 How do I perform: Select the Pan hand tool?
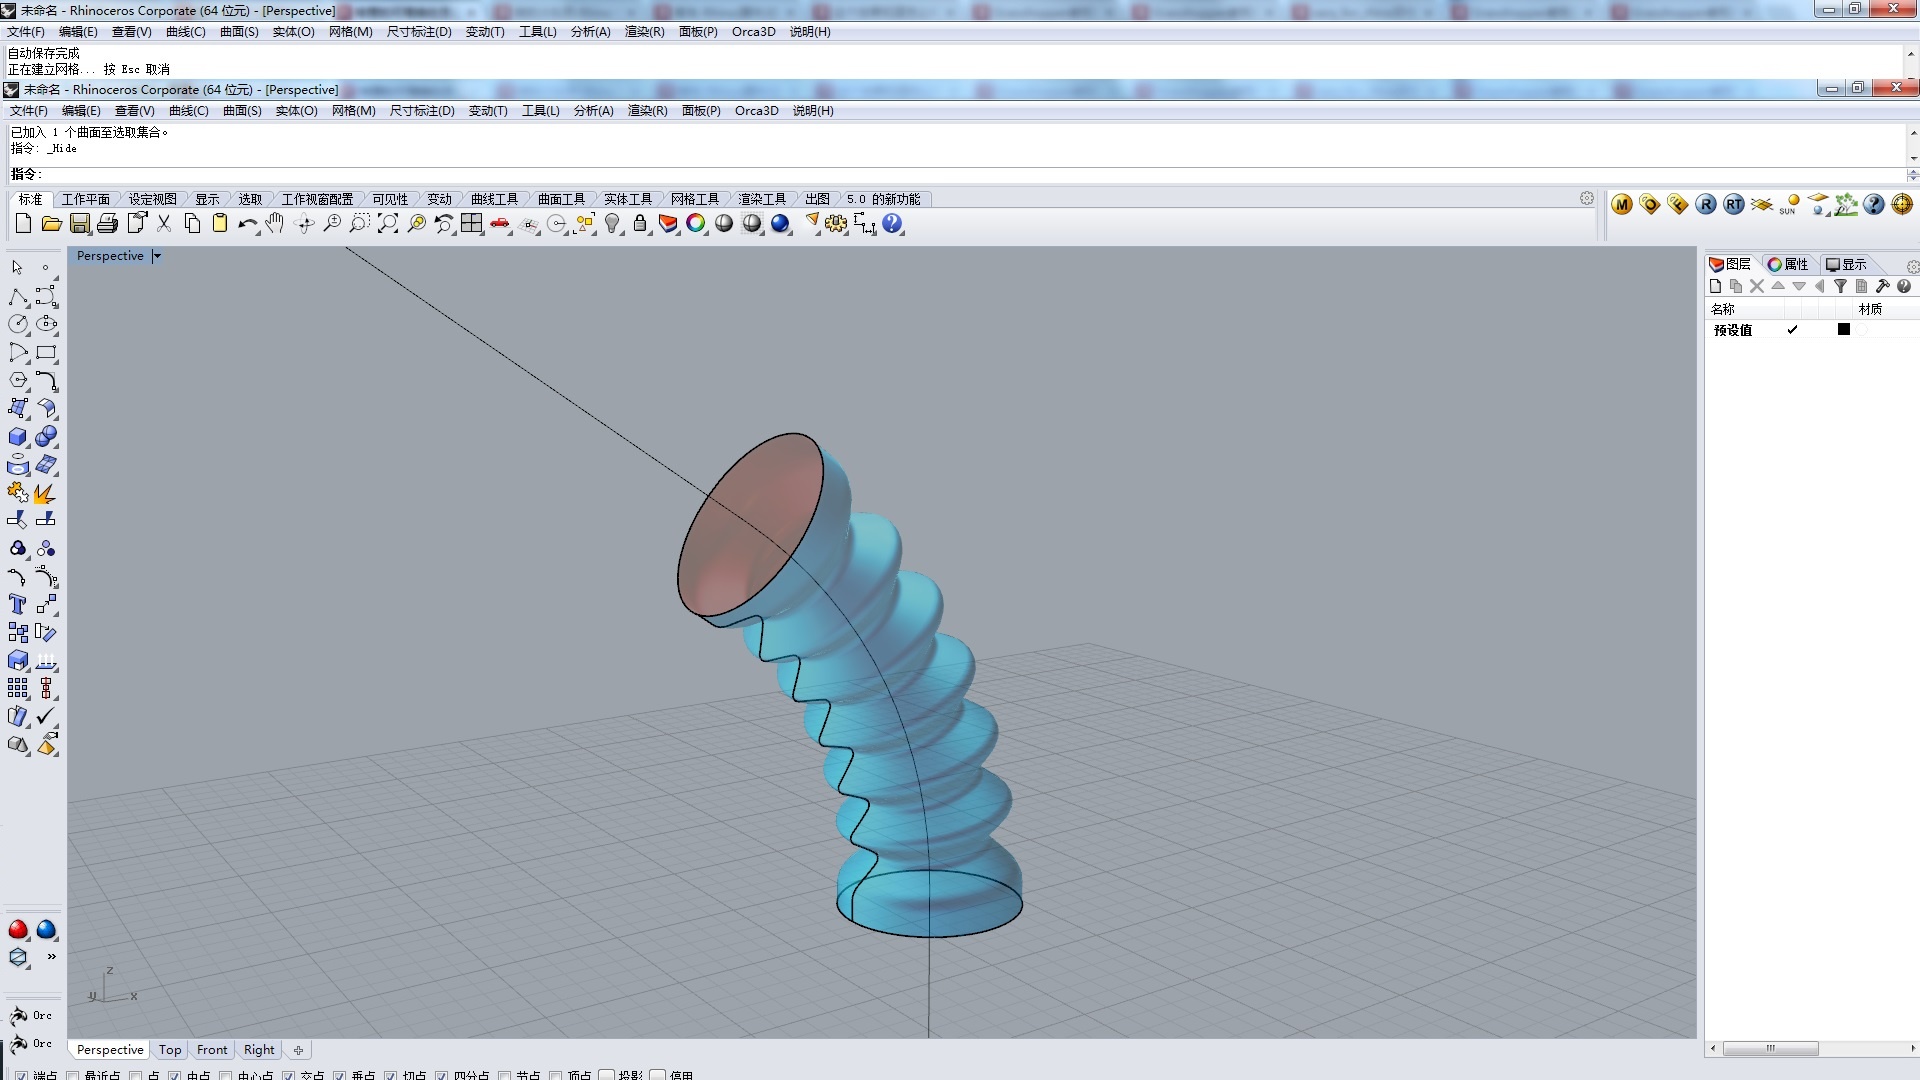pos(275,223)
